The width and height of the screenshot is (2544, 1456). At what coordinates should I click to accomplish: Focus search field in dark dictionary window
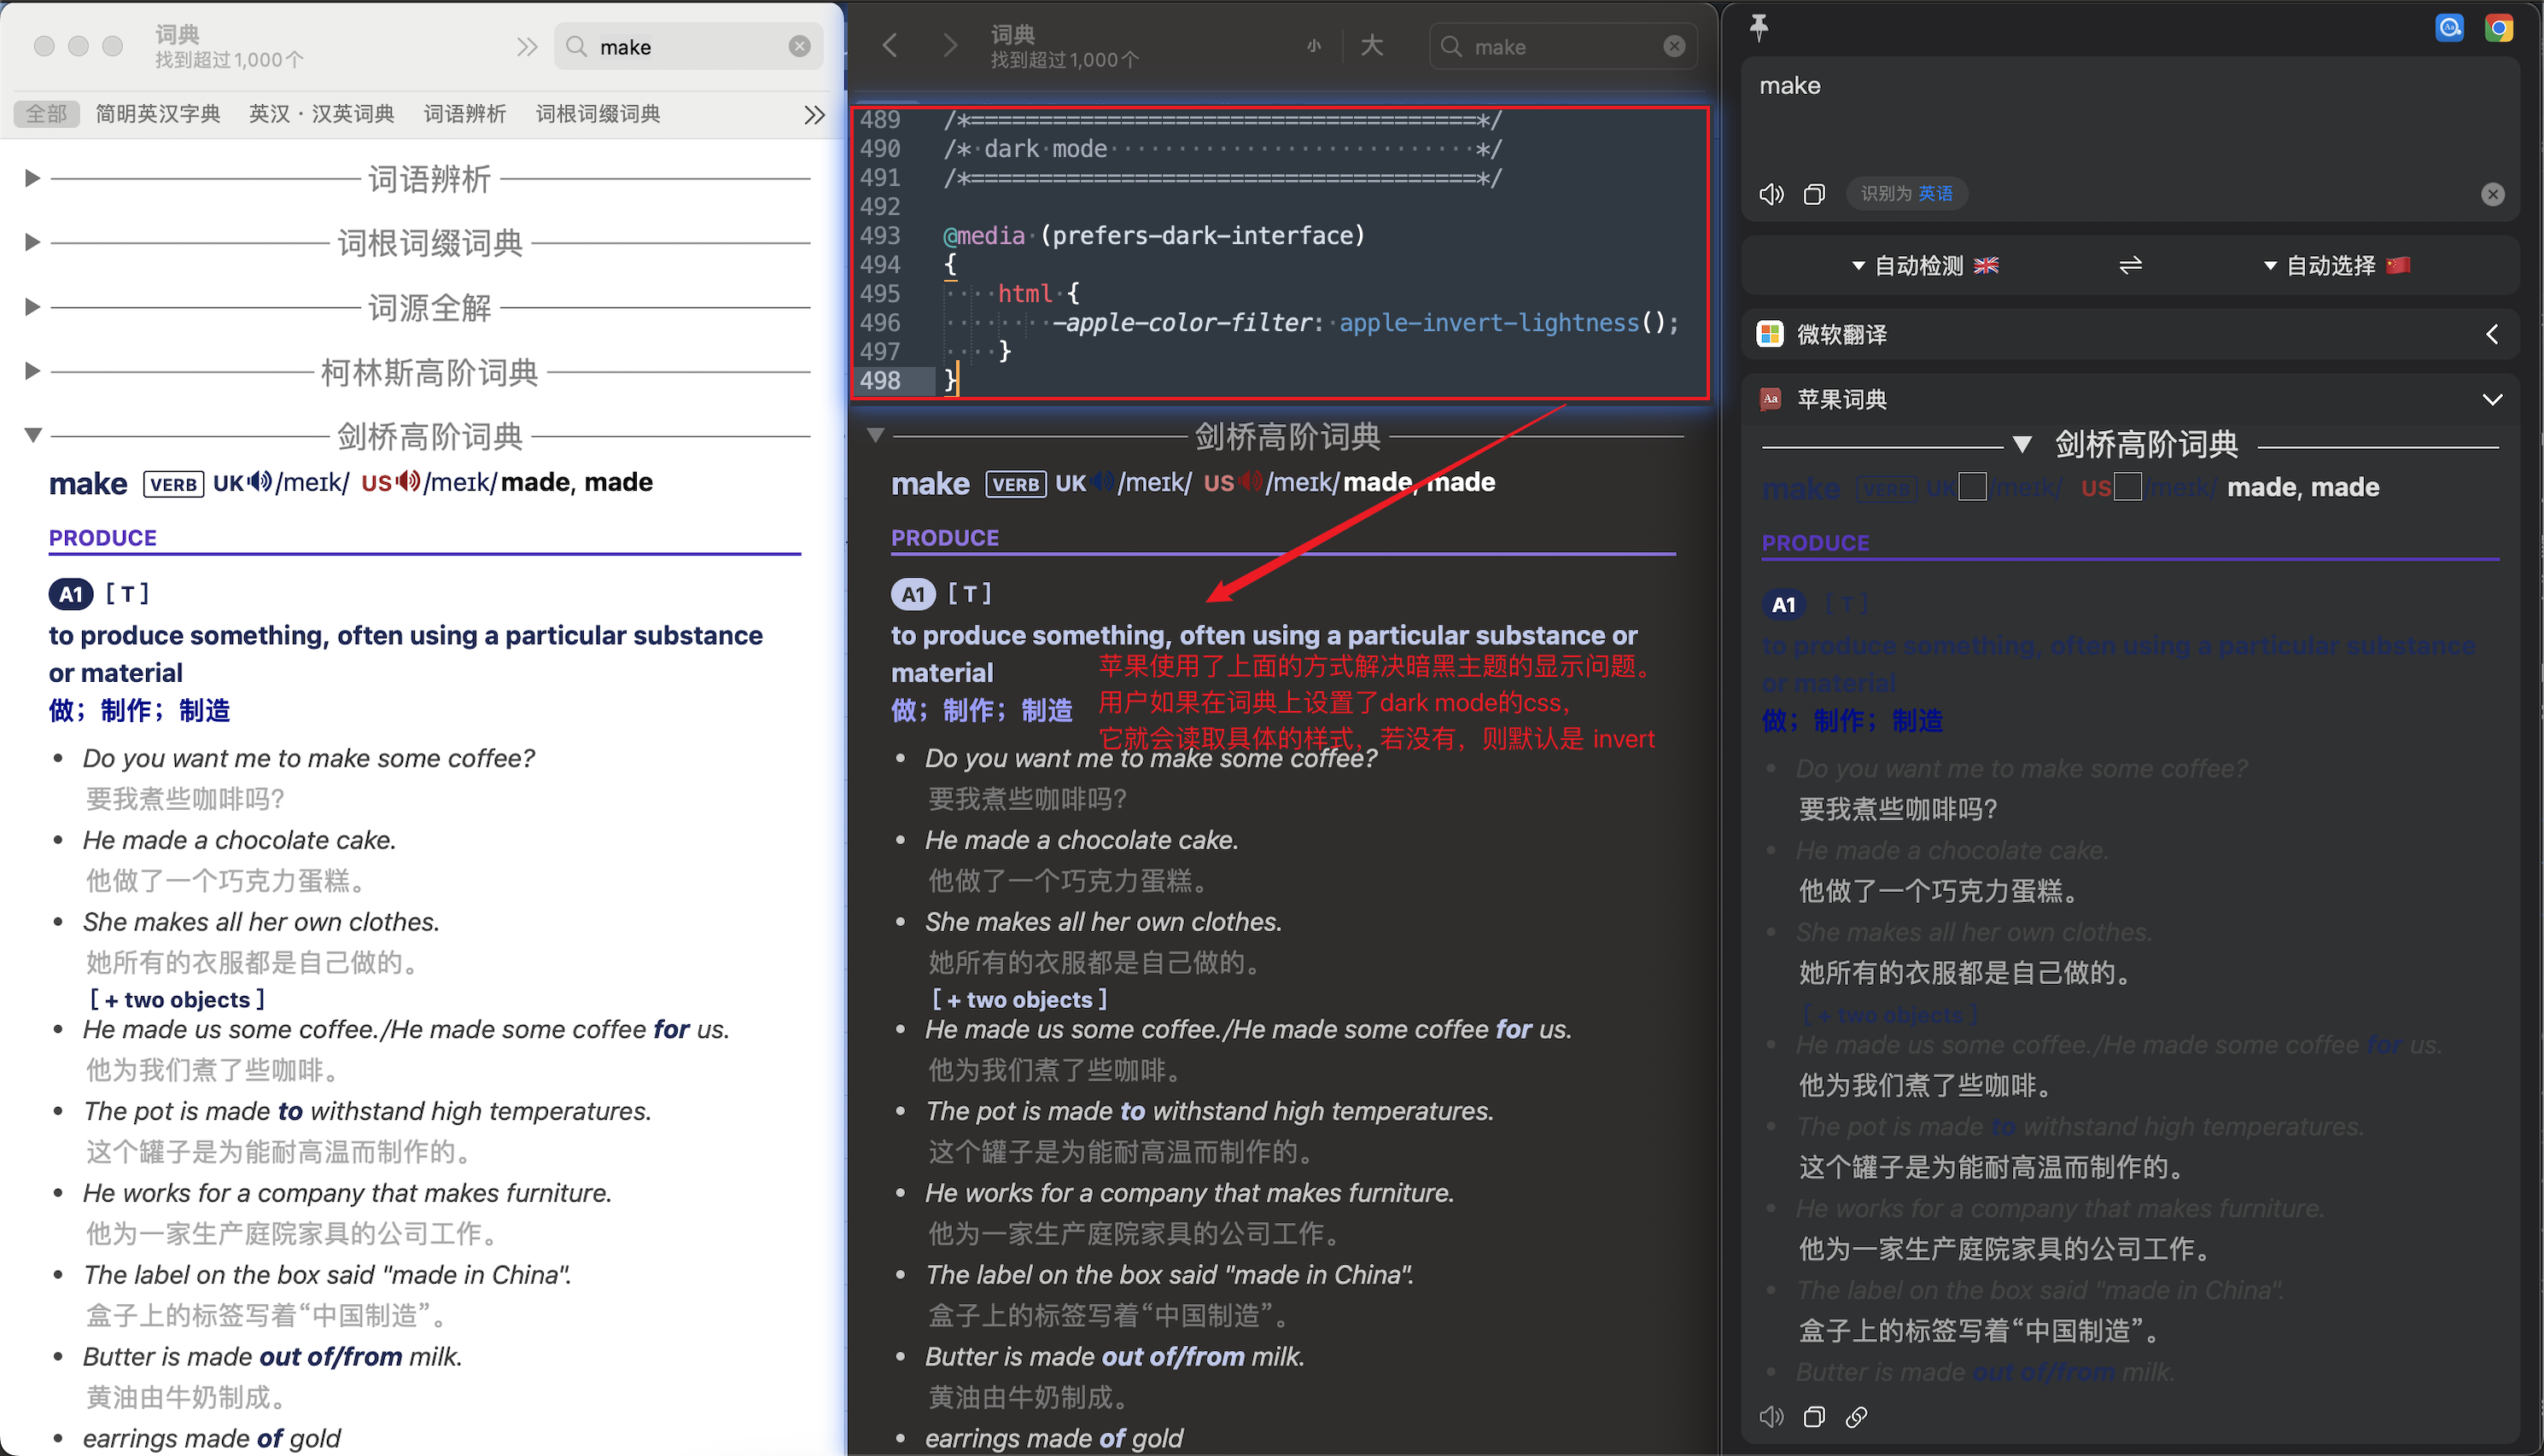pyautogui.click(x=1565, y=46)
